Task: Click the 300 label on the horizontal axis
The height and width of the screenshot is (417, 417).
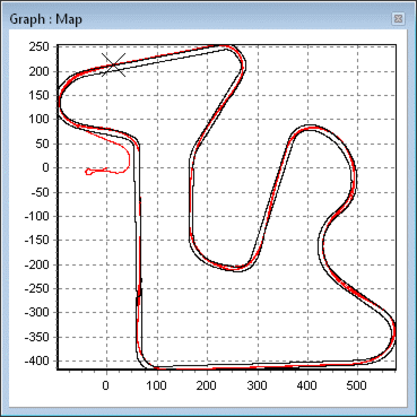Action: tap(257, 386)
